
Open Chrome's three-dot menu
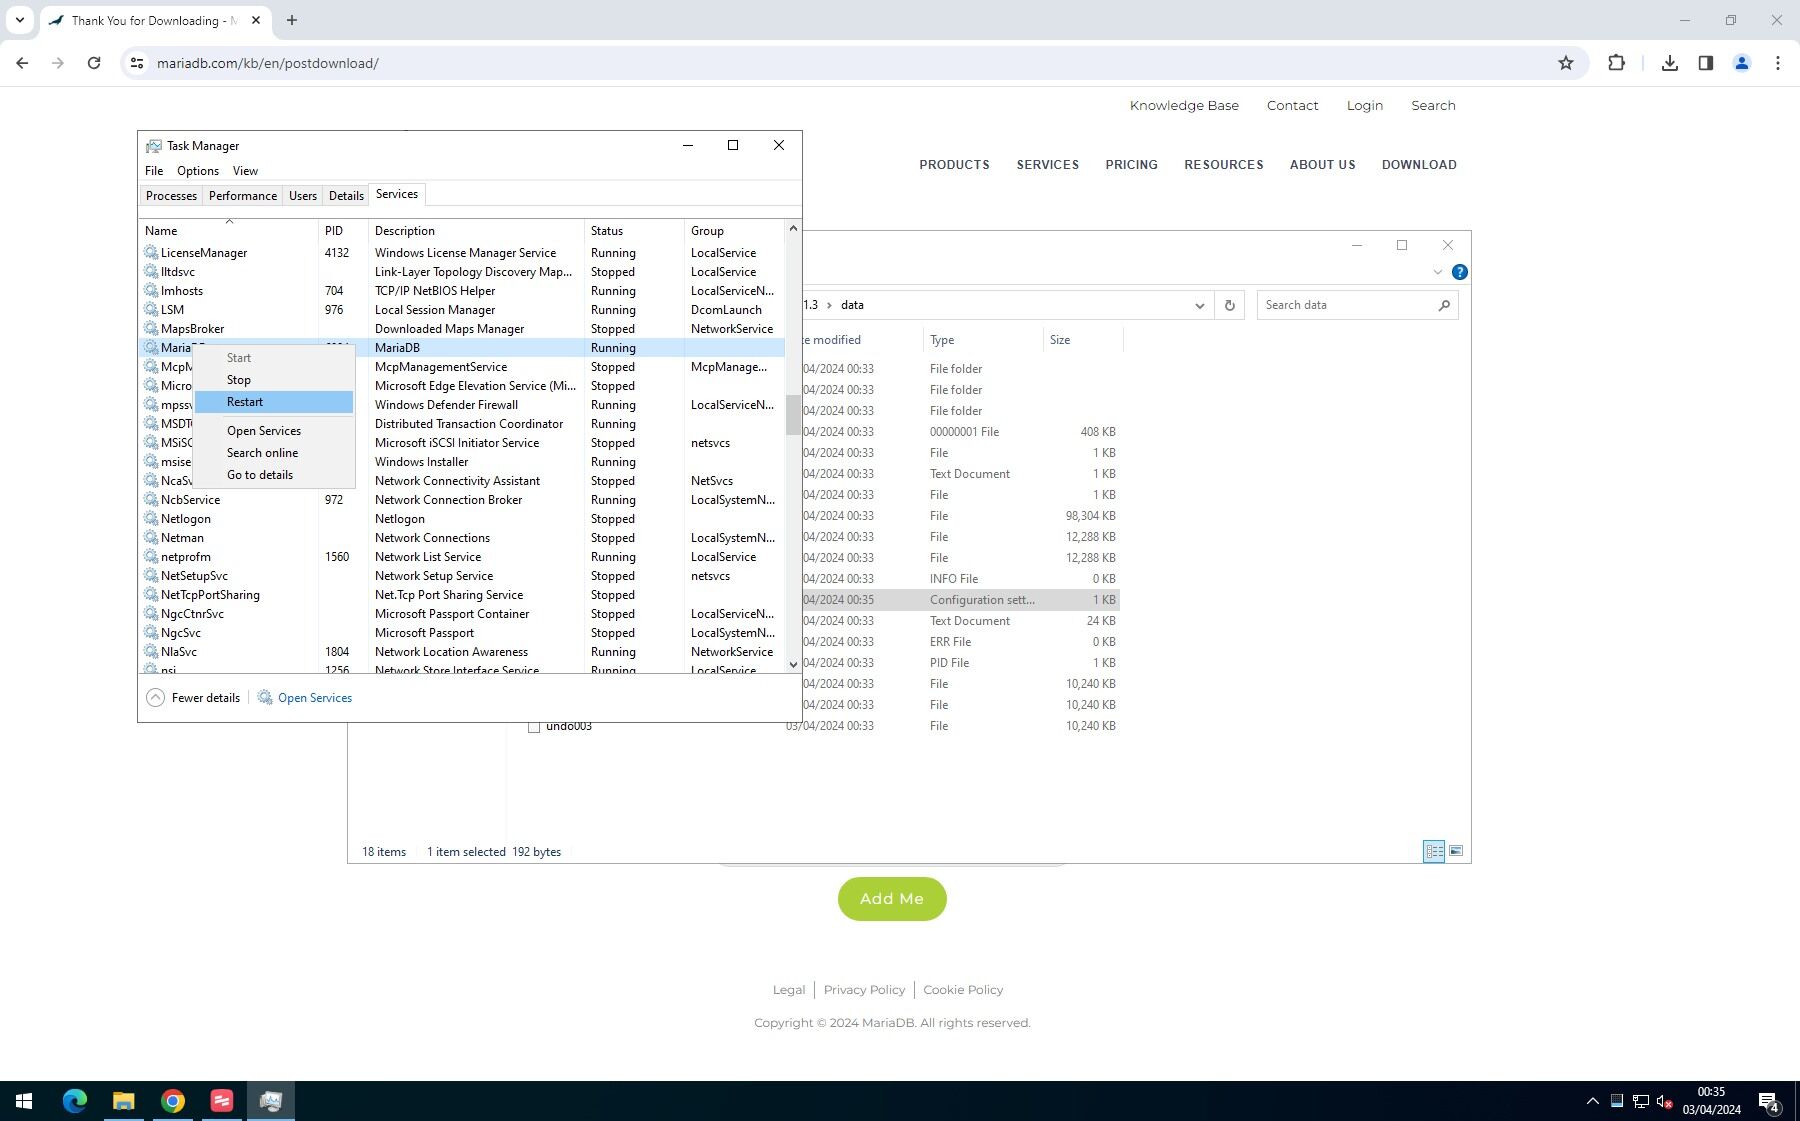[1778, 63]
